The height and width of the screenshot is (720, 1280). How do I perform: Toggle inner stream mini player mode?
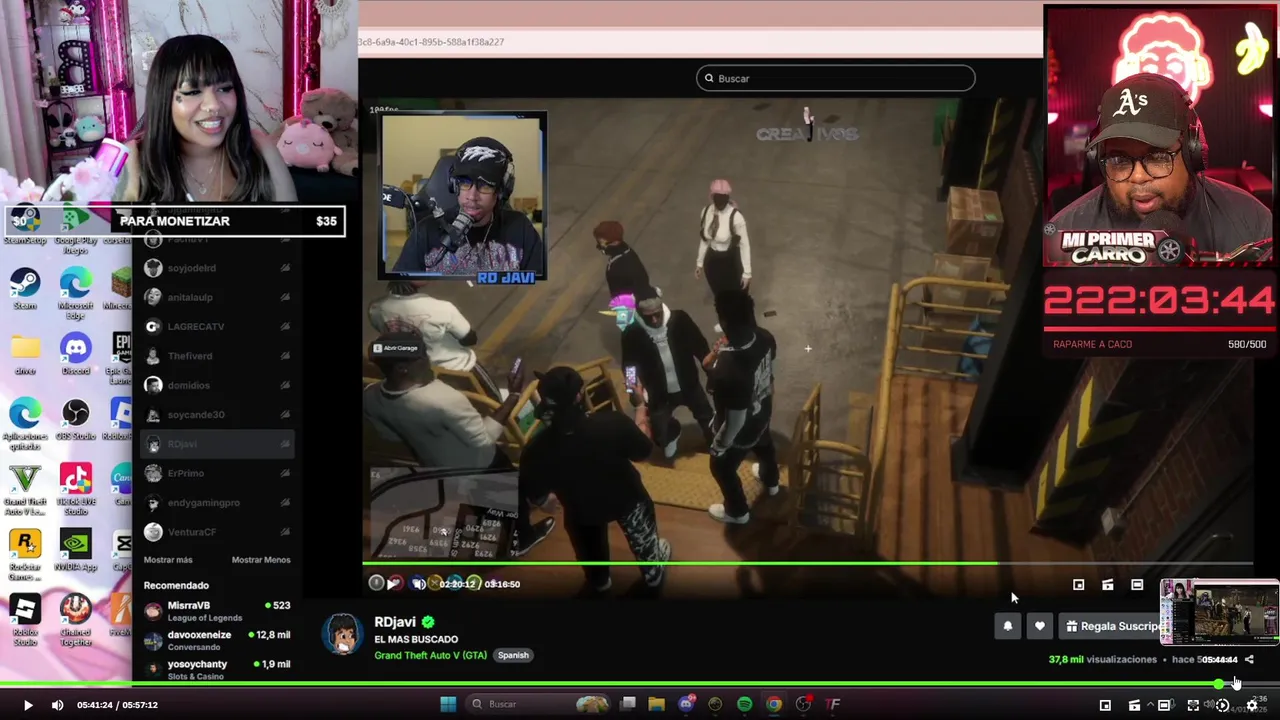1078,585
